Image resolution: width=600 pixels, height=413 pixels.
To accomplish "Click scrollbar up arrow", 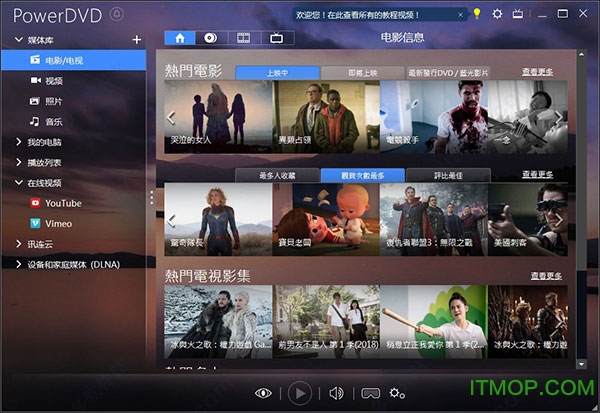I will [x=581, y=55].
